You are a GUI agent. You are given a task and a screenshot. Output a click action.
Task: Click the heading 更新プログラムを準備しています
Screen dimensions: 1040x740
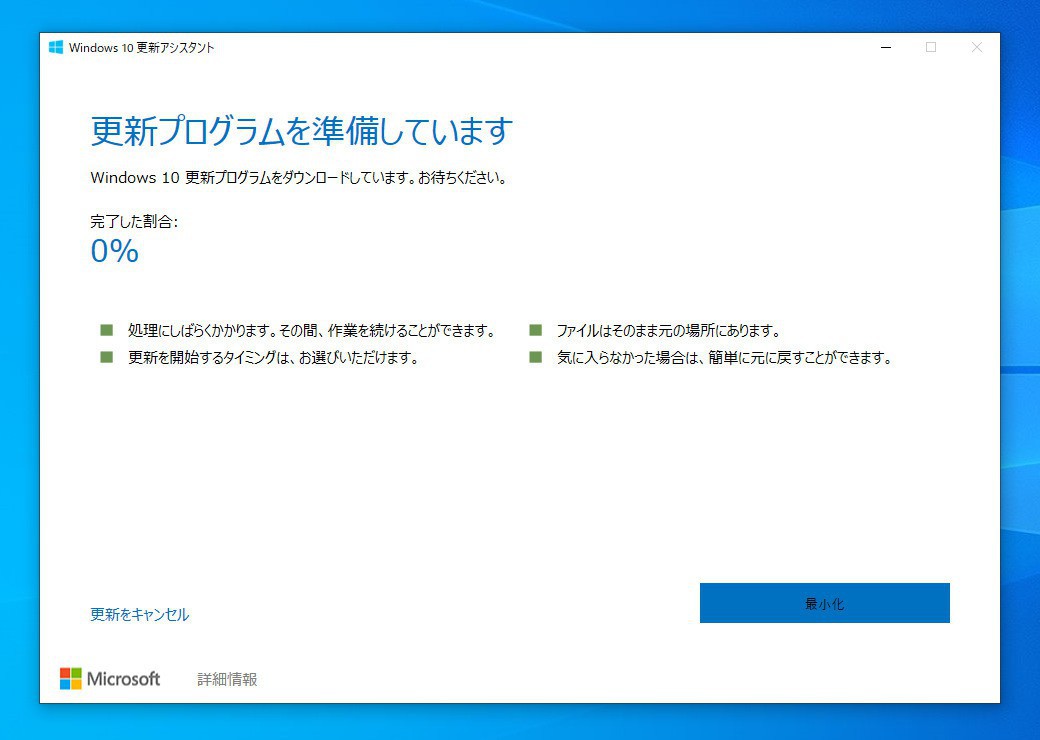302,130
